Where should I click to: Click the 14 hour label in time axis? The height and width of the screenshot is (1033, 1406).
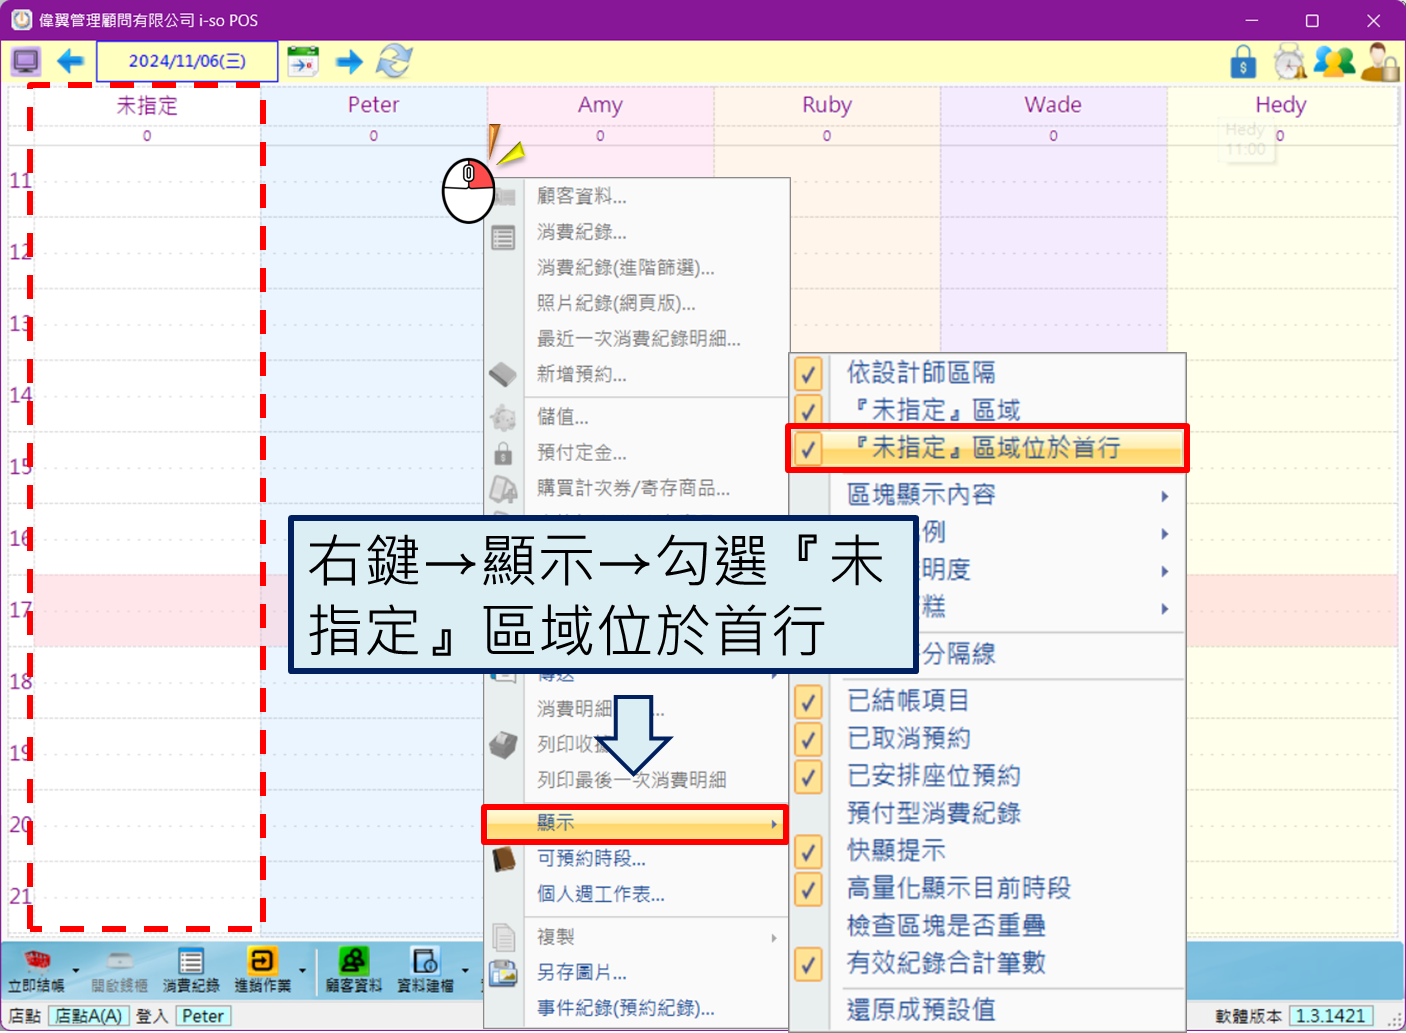[20, 395]
